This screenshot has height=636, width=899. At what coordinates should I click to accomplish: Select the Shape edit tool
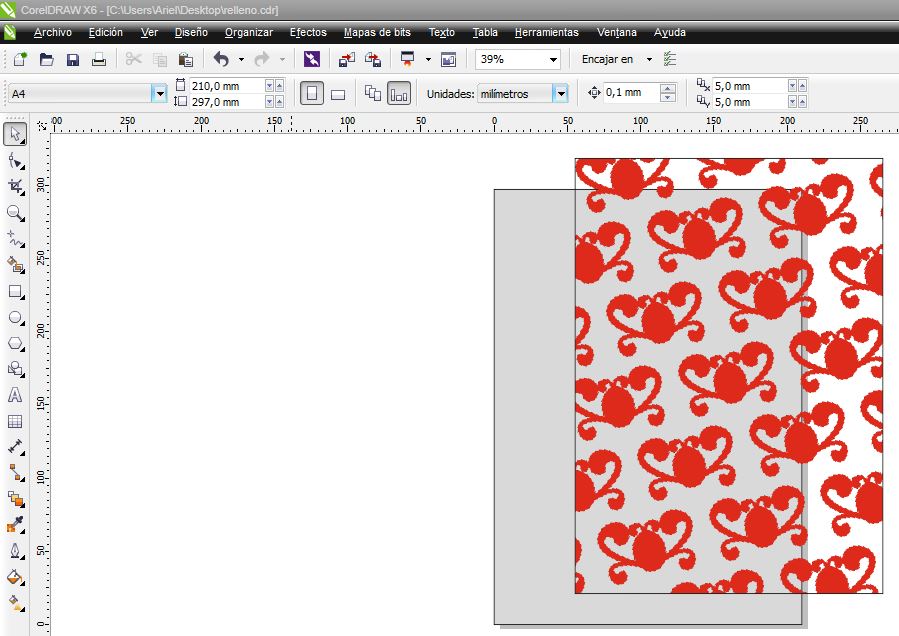pyautogui.click(x=15, y=161)
